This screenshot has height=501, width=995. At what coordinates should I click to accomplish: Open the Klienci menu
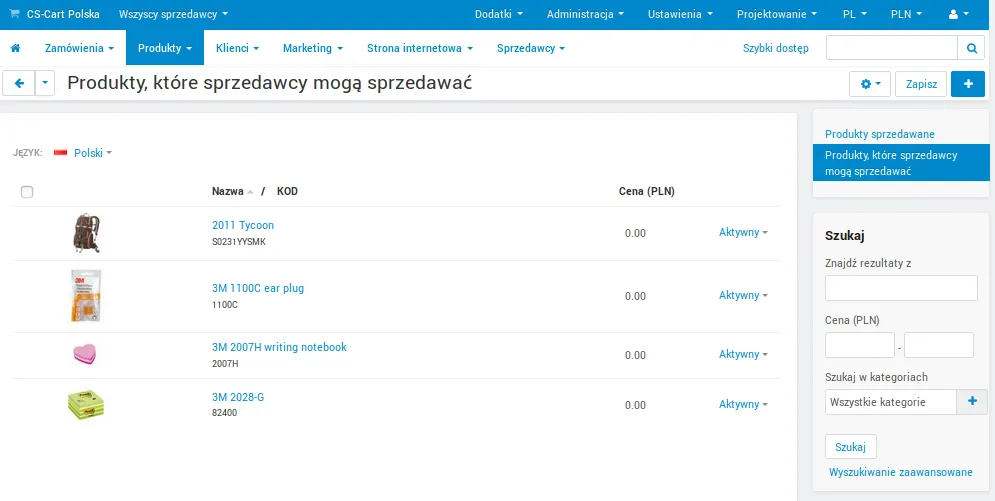click(237, 48)
